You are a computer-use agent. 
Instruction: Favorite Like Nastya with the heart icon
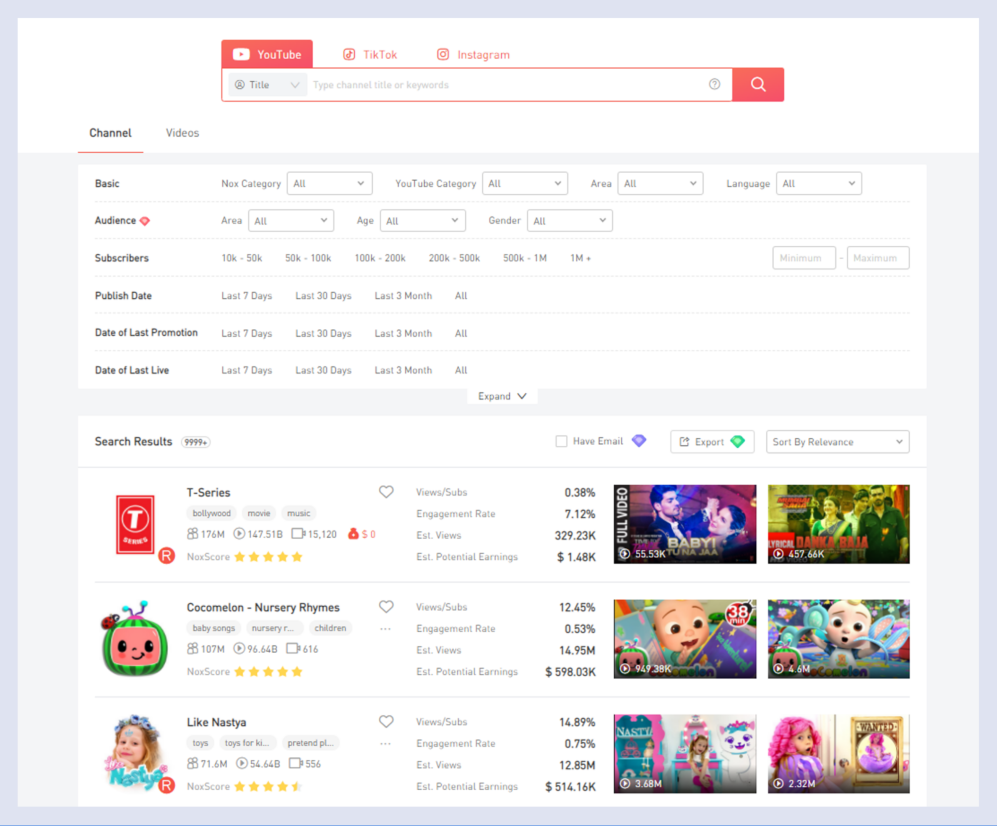(x=386, y=721)
